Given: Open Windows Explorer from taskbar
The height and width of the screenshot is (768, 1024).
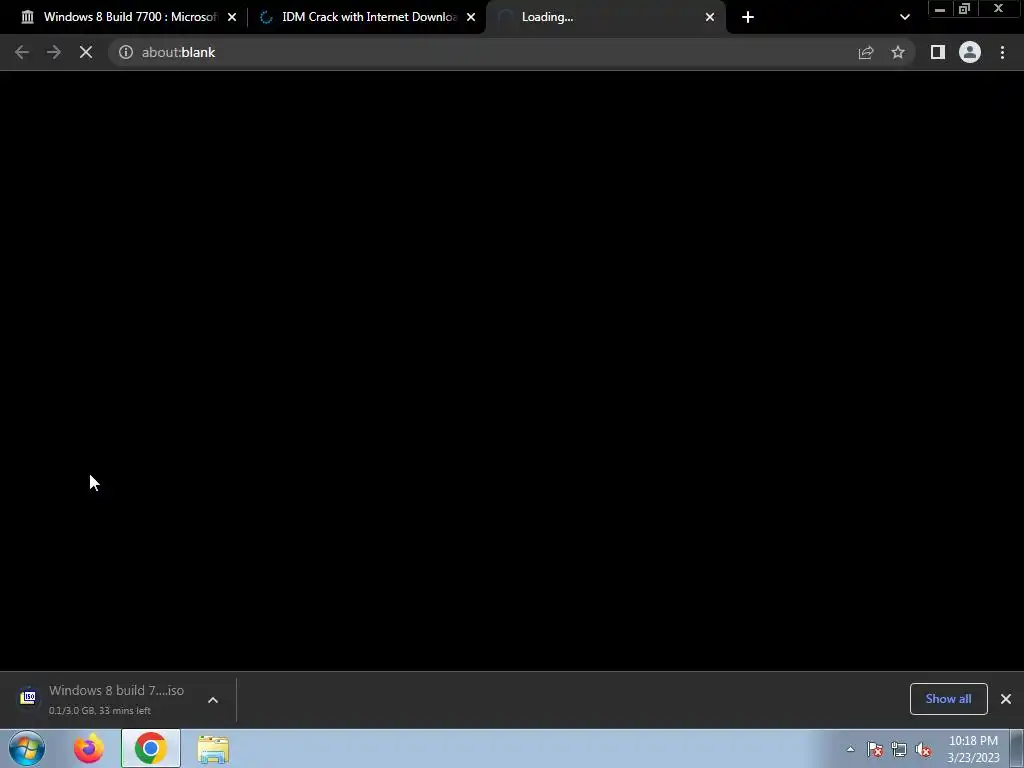Looking at the screenshot, I should pos(213,750).
